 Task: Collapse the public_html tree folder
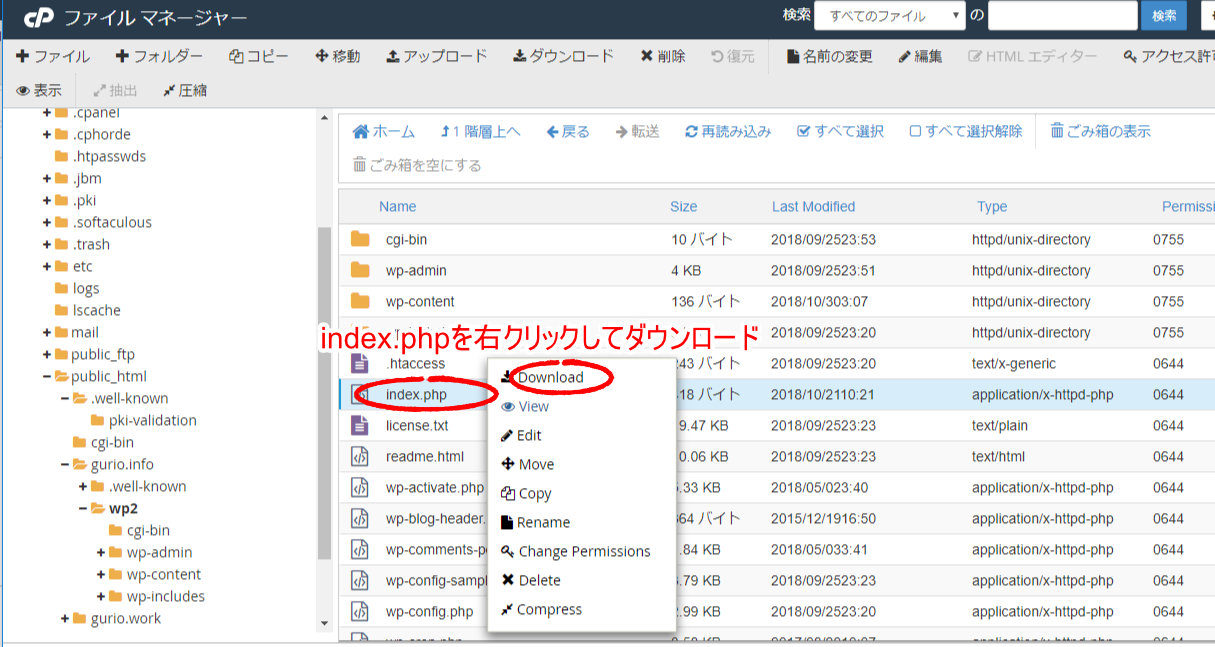coord(47,376)
